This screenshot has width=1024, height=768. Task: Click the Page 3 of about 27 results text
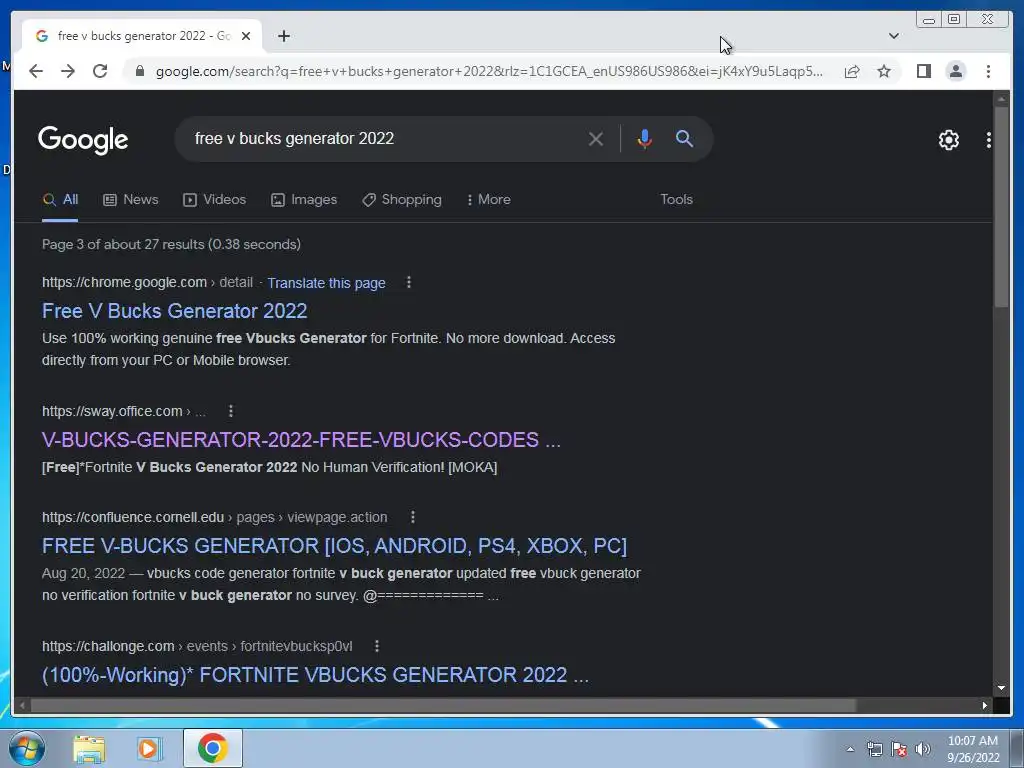coord(171,244)
